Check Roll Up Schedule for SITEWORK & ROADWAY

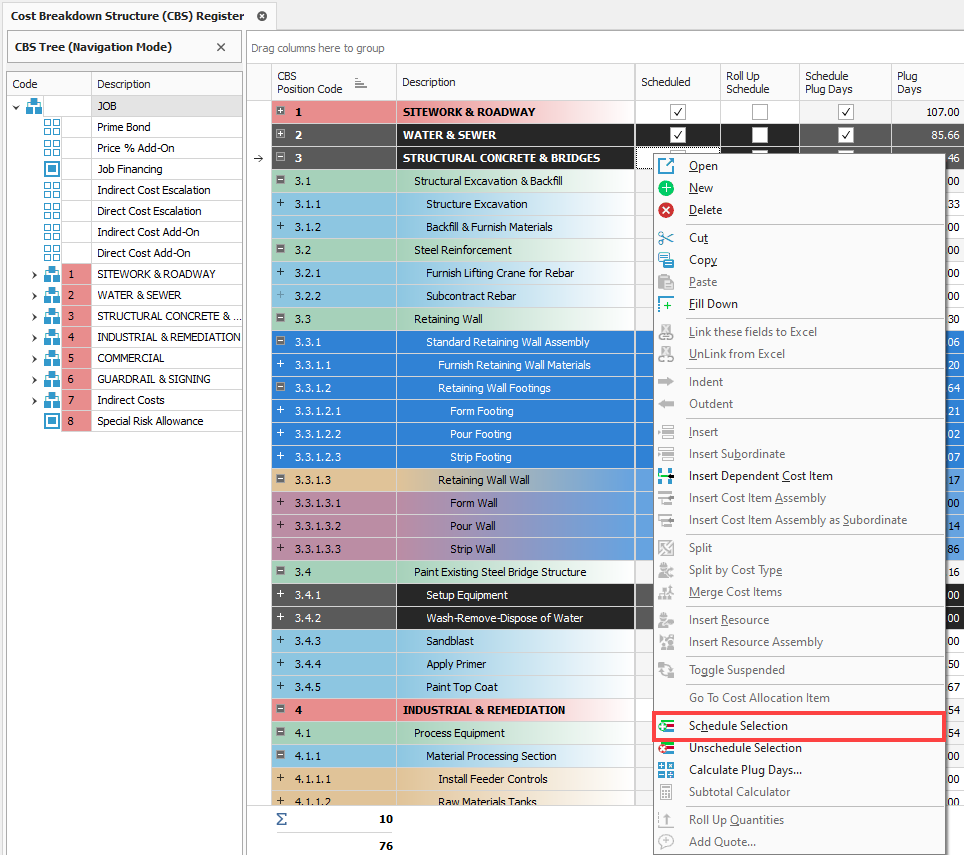tap(760, 112)
